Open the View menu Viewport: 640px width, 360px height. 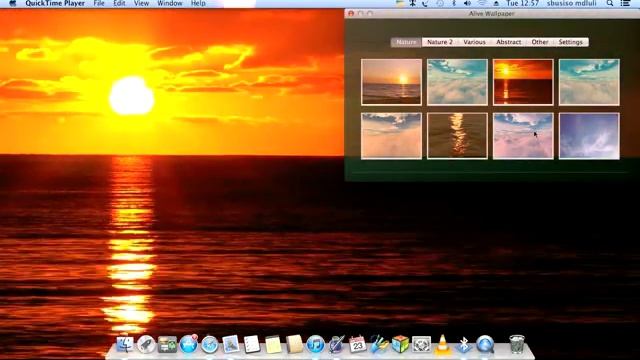(x=141, y=3)
